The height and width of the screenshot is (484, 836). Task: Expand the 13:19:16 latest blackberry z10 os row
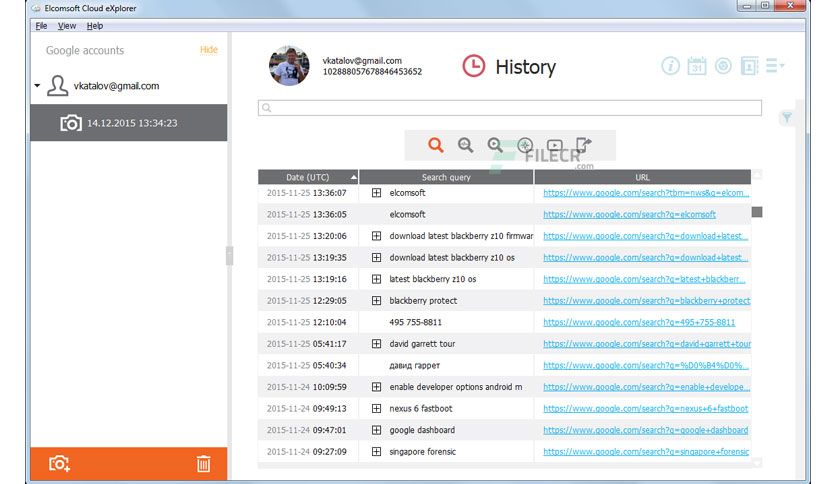point(376,279)
